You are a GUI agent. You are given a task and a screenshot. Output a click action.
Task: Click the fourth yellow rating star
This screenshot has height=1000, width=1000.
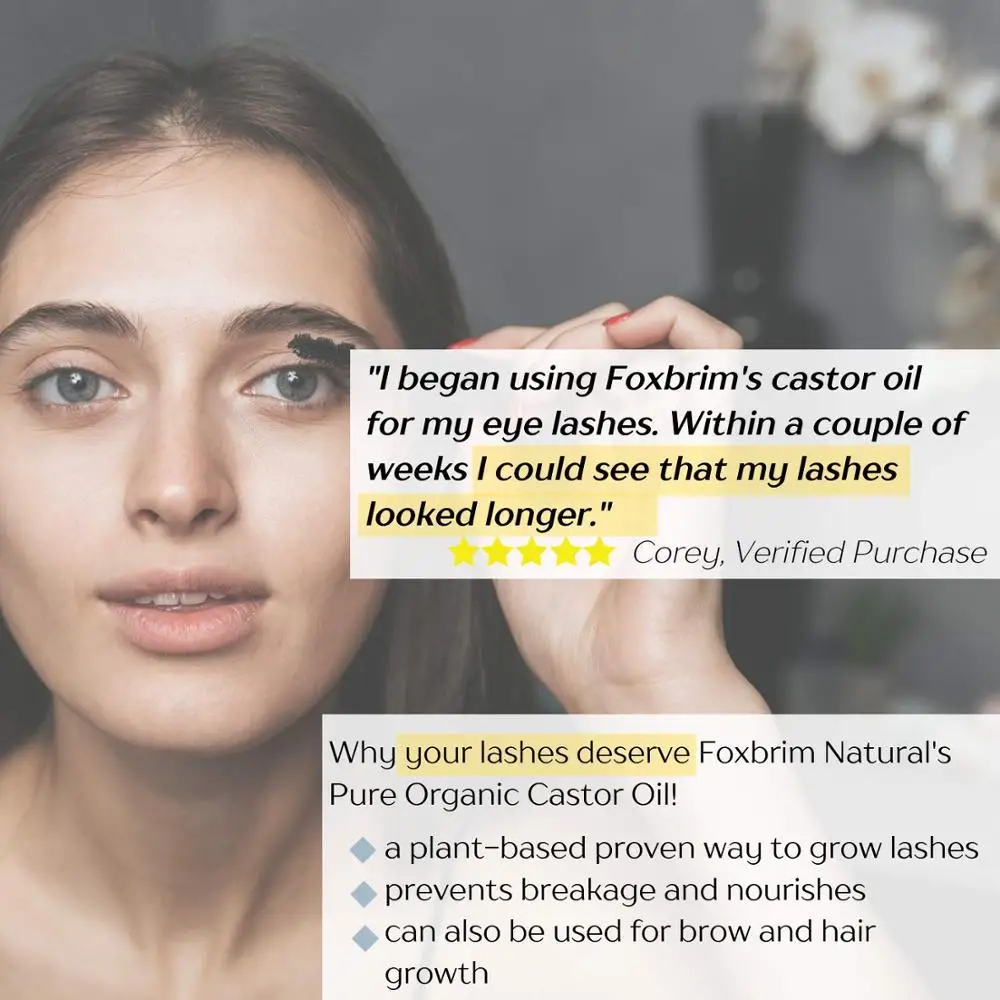pyautogui.click(x=565, y=552)
